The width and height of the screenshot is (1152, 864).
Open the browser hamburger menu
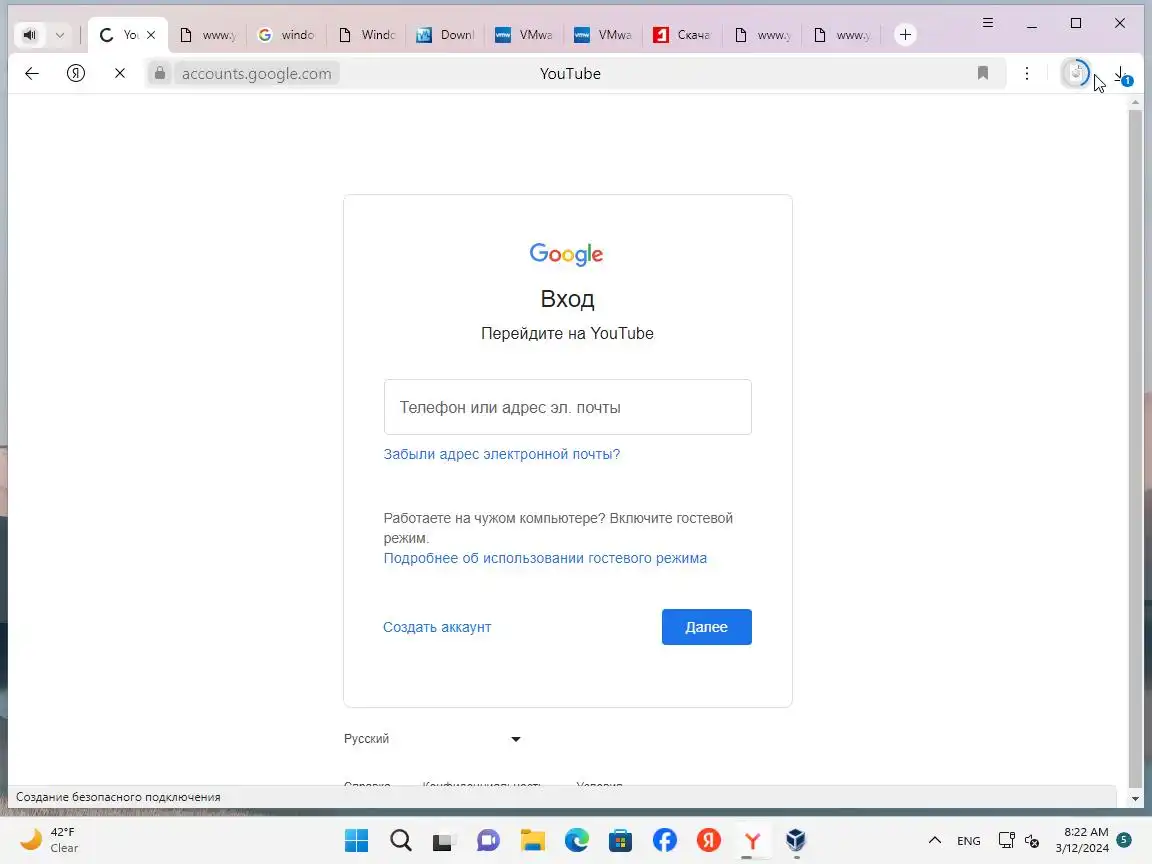point(988,23)
